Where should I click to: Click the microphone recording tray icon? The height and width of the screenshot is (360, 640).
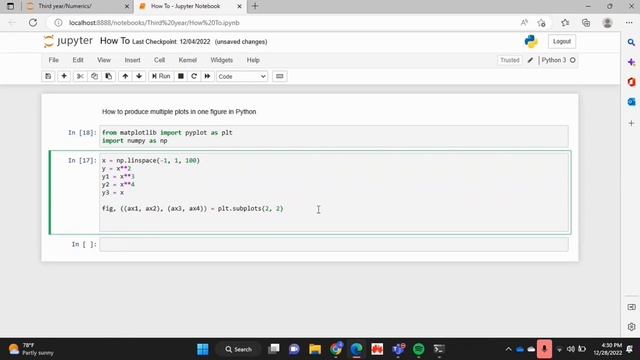point(544,349)
